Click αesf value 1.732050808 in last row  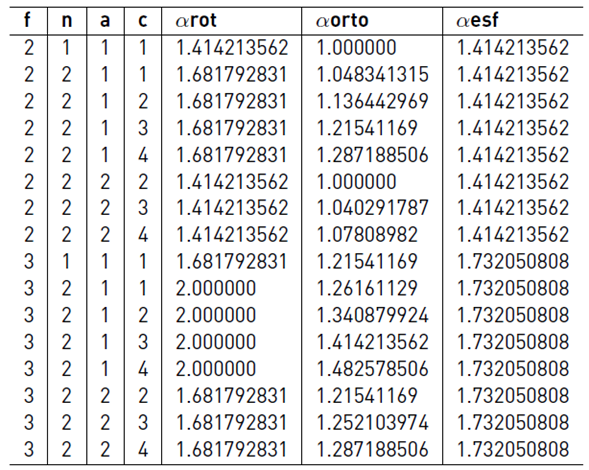click(x=513, y=449)
